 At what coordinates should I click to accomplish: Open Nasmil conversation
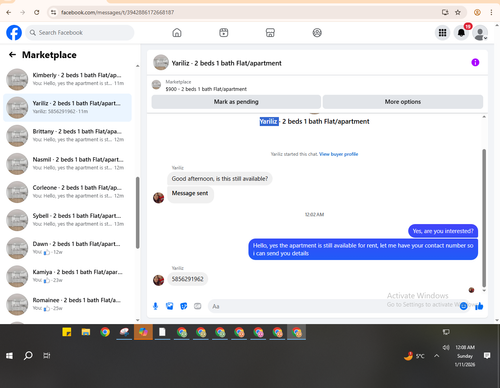click(x=67, y=164)
